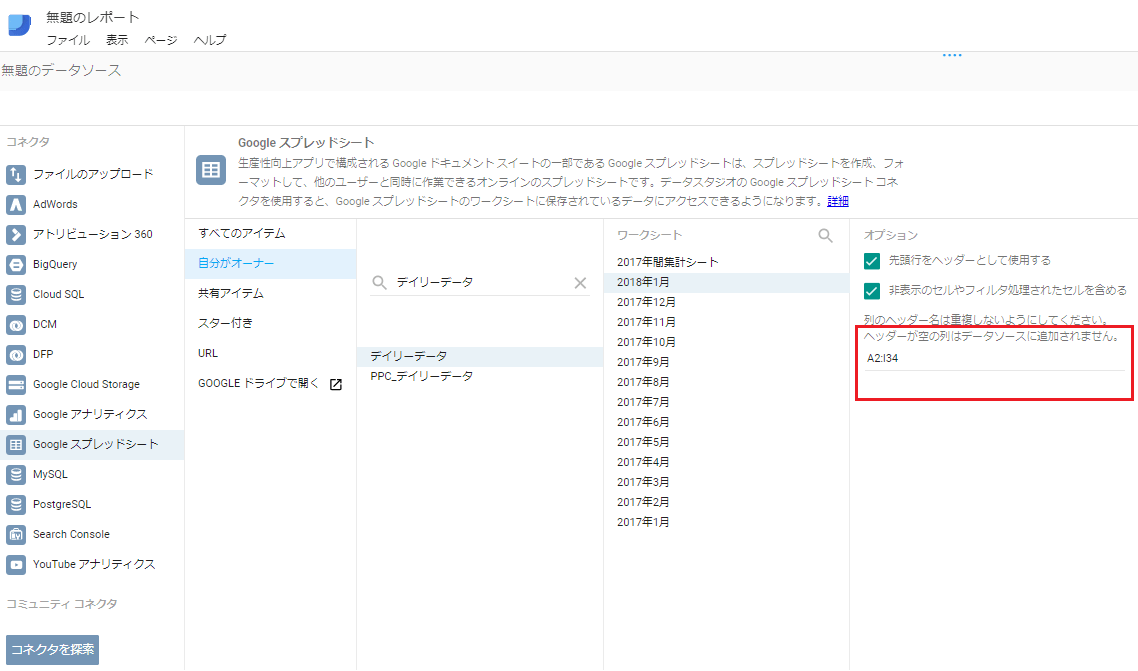1138x671 pixels.
Task: Open the ファイル menu
Action: click(68, 40)
